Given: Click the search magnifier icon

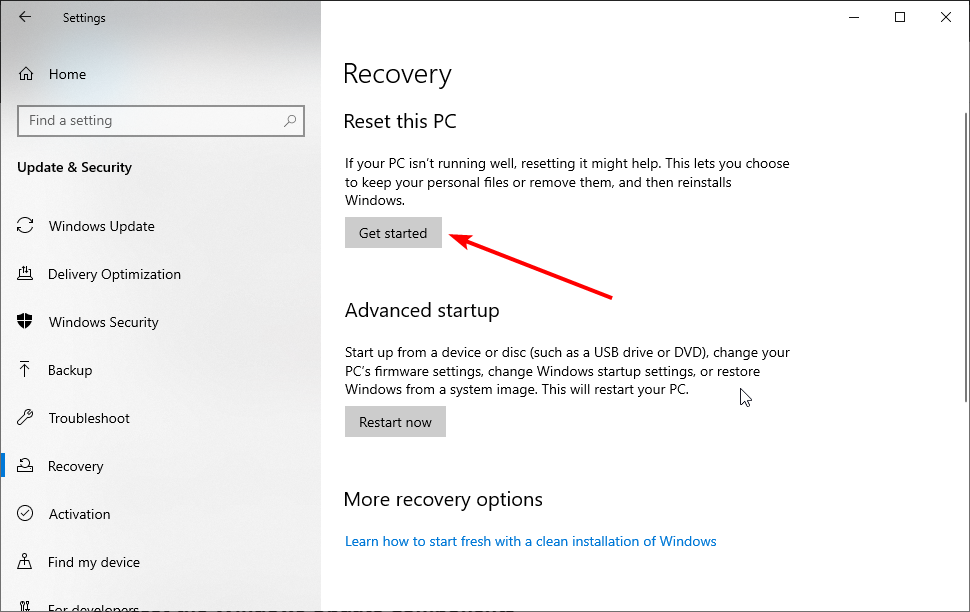Looking at the screenshot, I should click(290, 121).
